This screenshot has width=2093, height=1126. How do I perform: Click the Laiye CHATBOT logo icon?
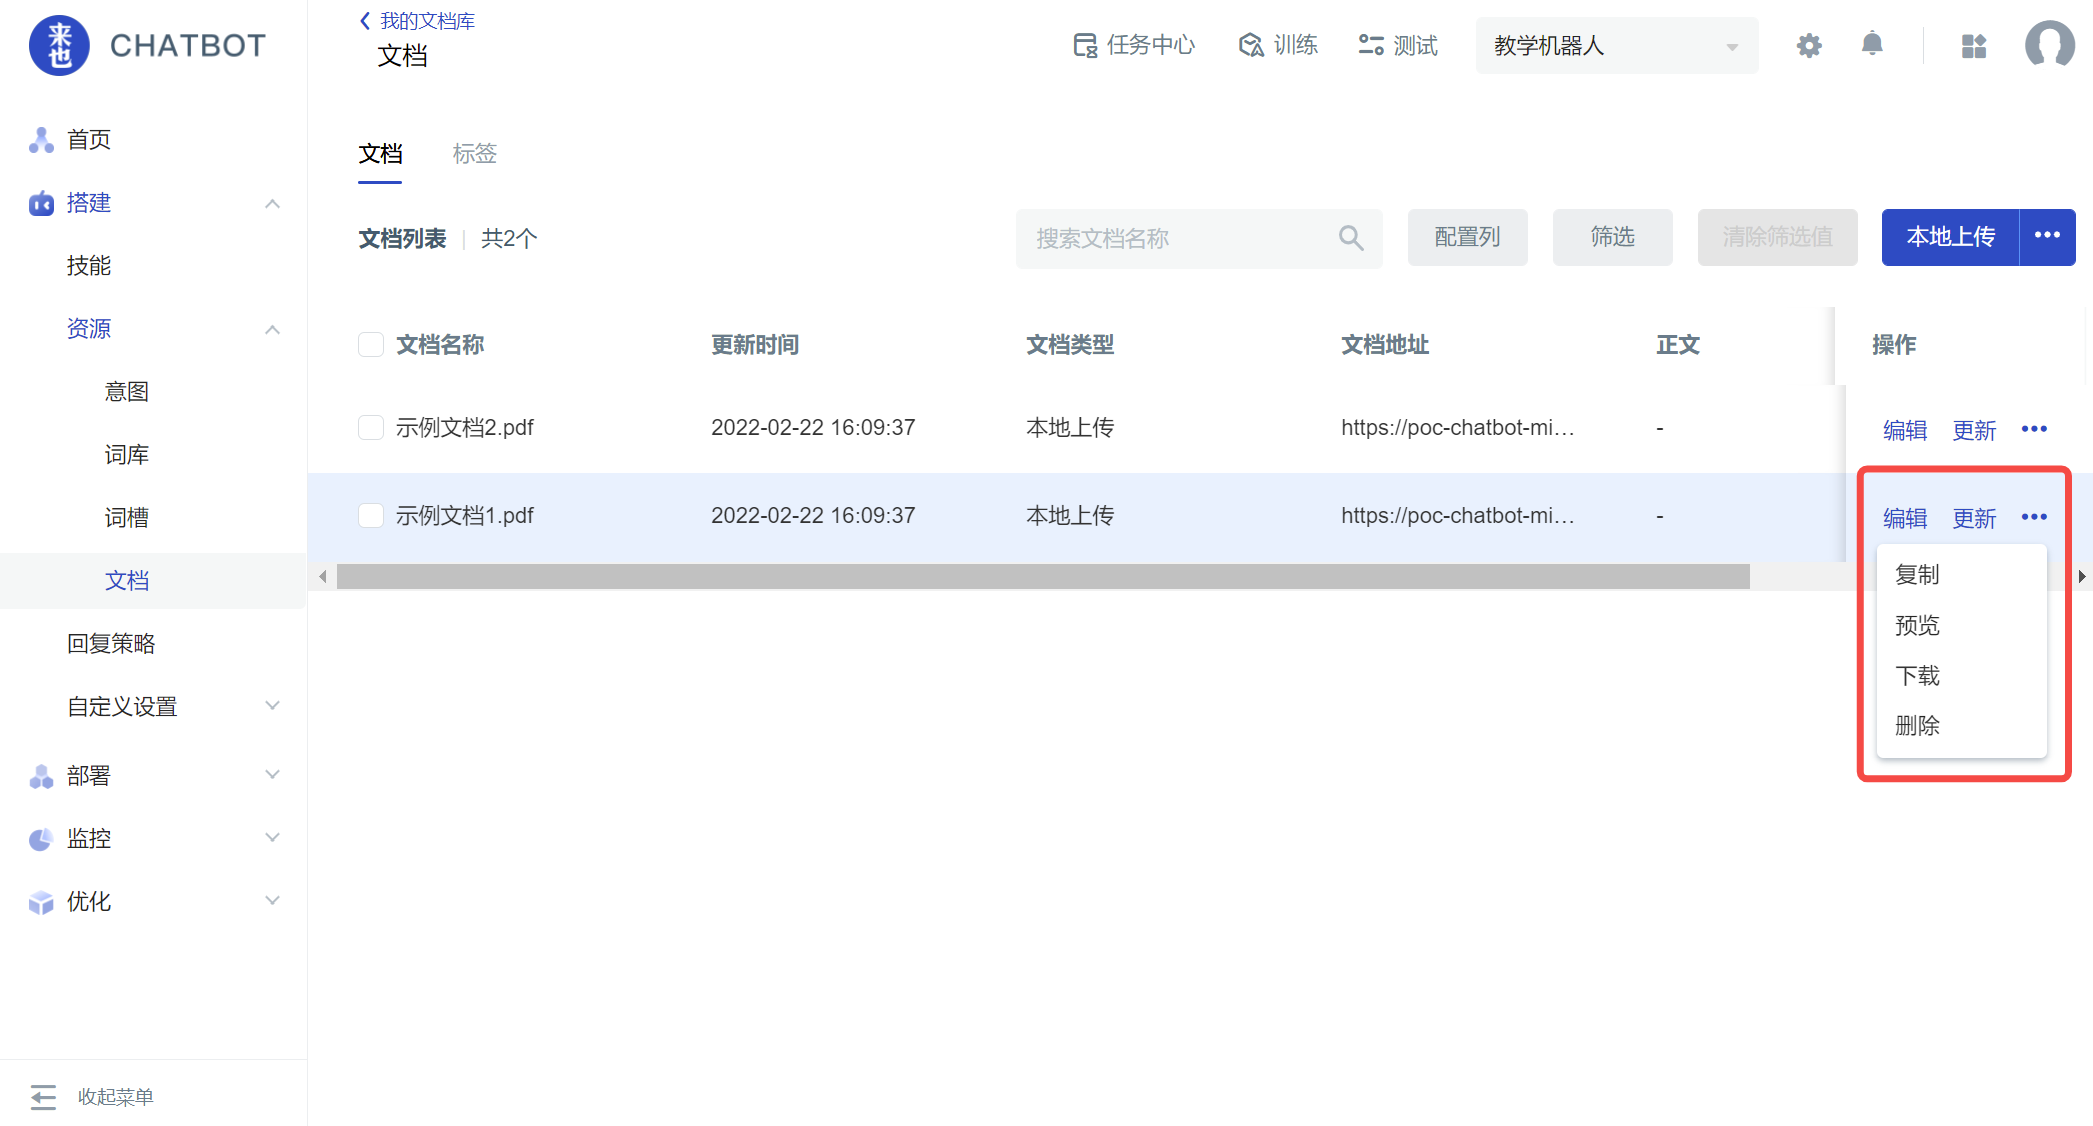click(59, 45)
